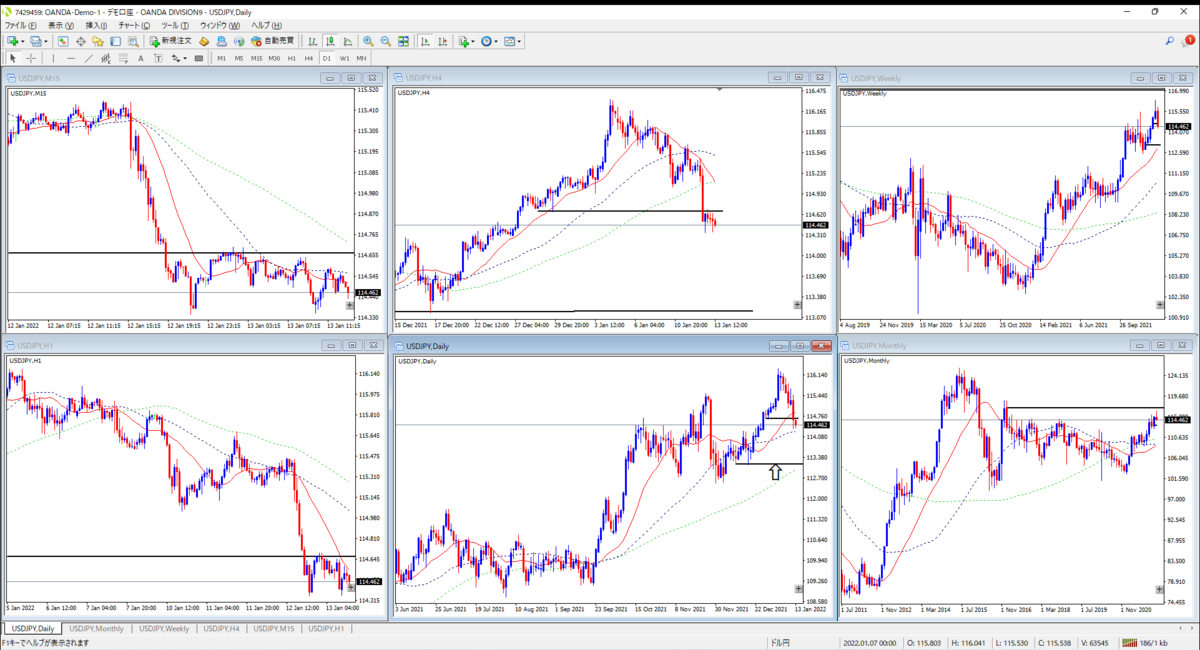
Task: Expand the New Chart dropdown arrow
Action: click(x=23, y=41)
